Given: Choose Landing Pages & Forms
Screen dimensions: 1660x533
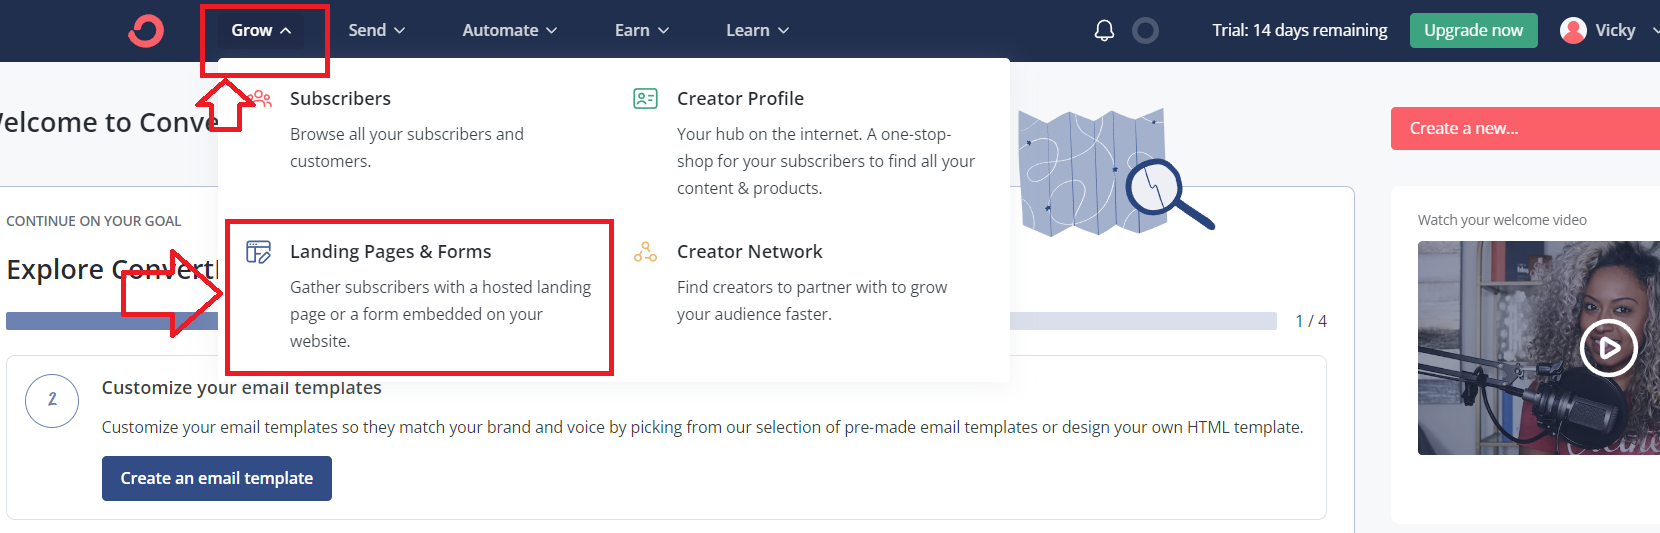Looking at the screenshot, I should 391,252.
